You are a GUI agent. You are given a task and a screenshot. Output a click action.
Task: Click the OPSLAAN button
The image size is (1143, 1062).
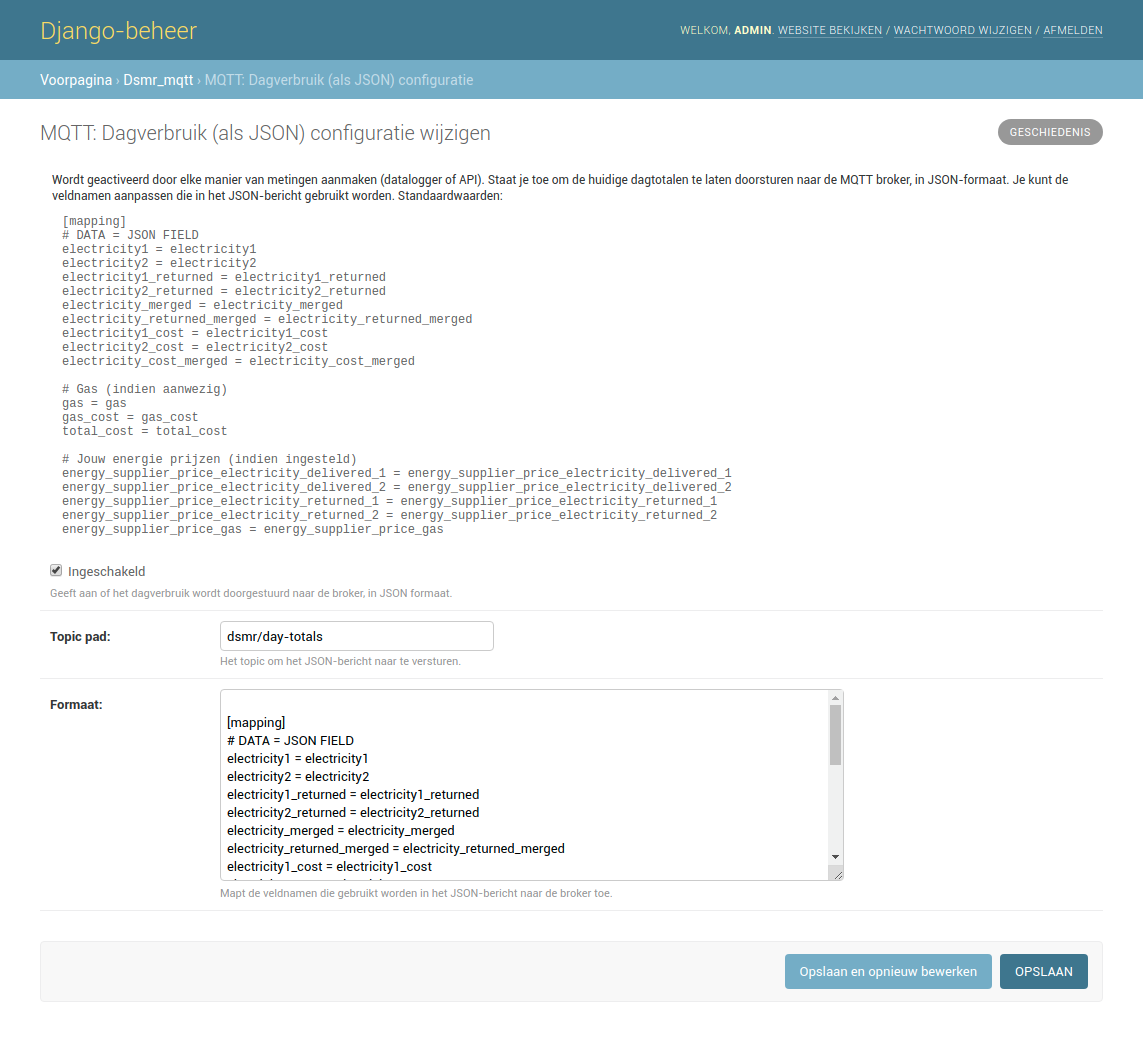(1043, 972)
